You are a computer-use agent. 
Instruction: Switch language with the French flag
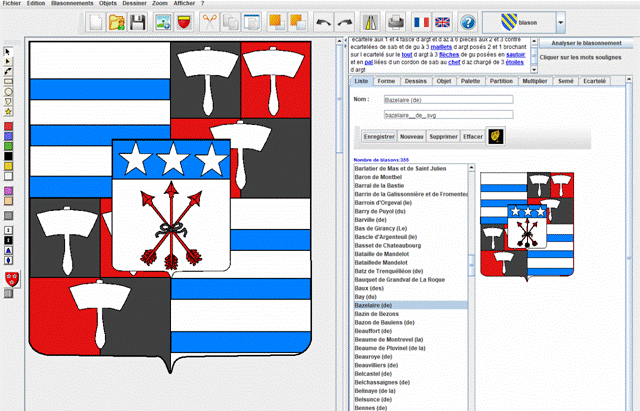click(421, 22)
